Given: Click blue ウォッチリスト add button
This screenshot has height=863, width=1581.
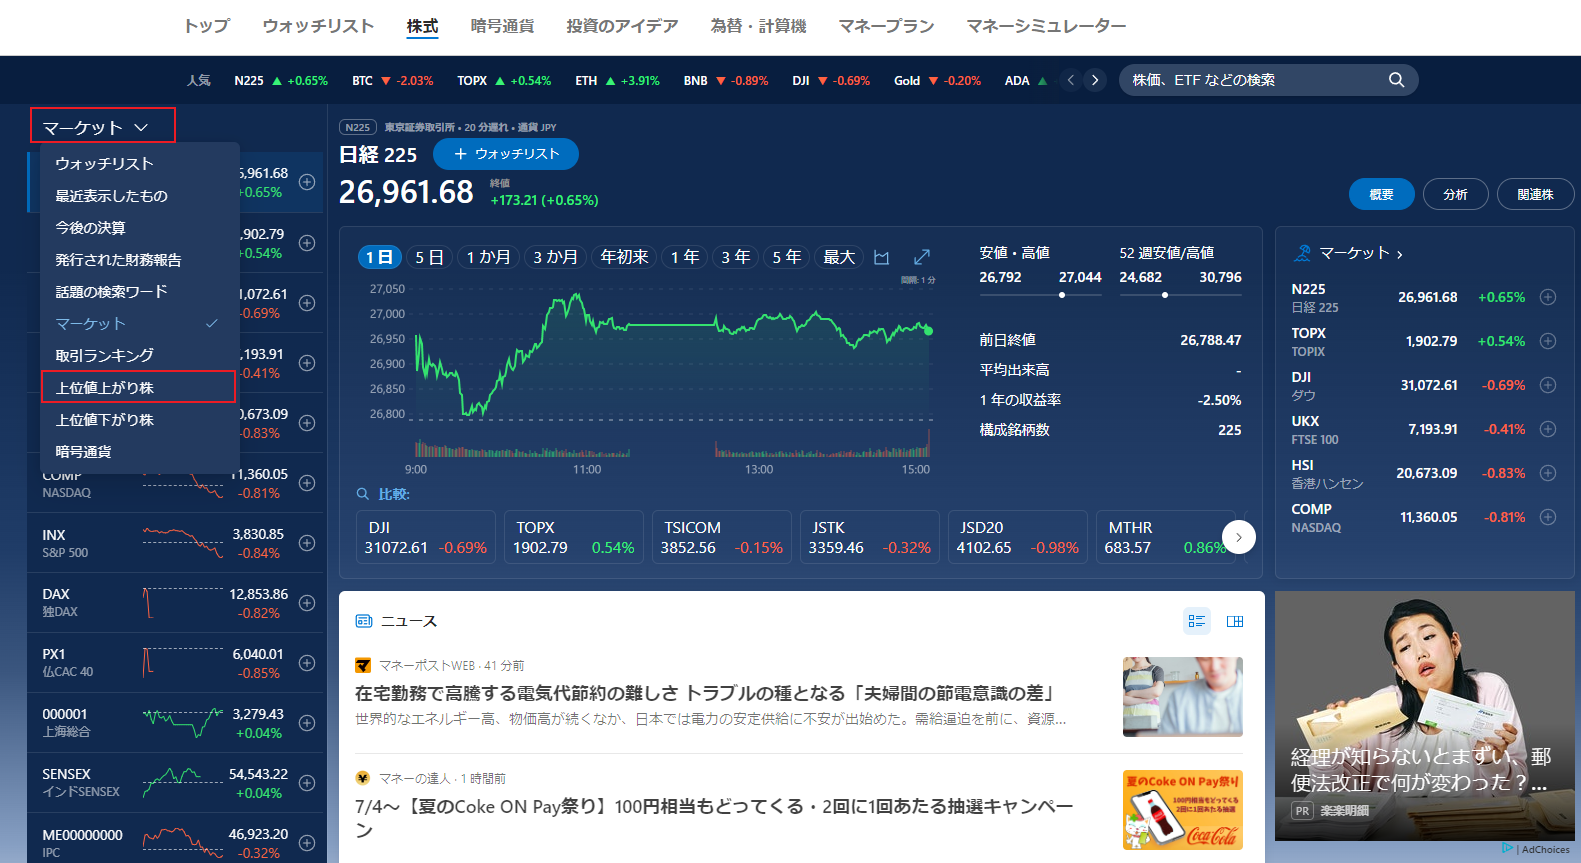Looking at the screenshot, I should pyautogui.click(x=506, y=154).
